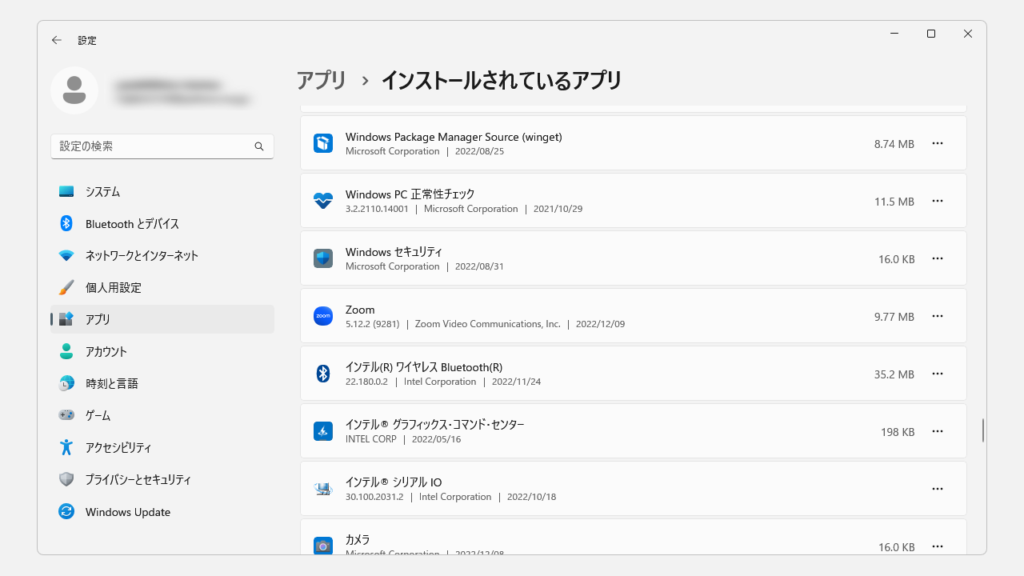Click the インストールされているアプリ heading
Image resolution: width=1024 pixels, height=576 pixels.
click(501, 81)
